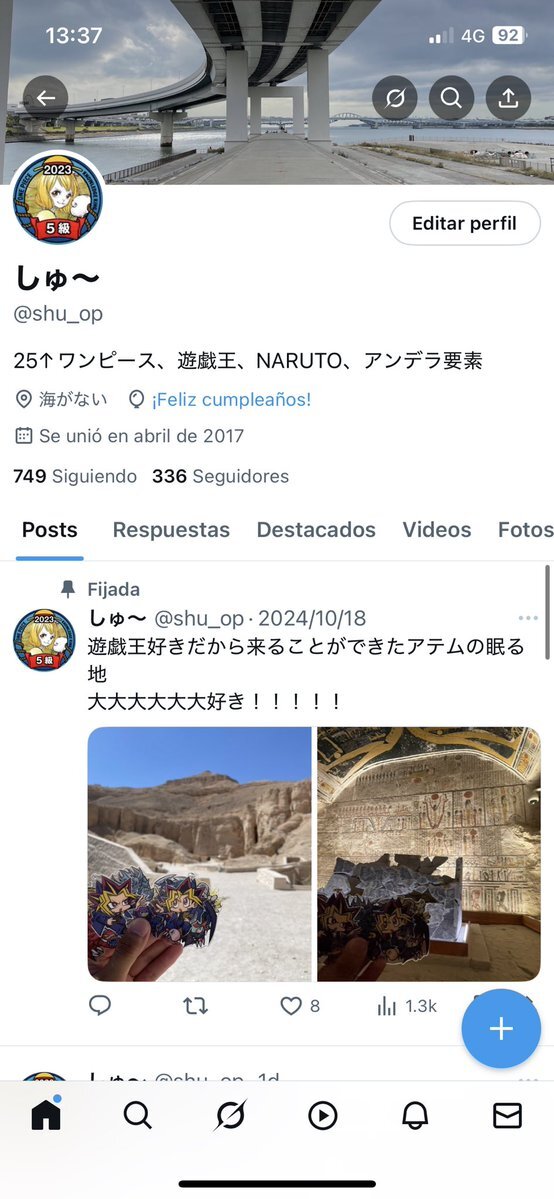The image size is (554, 1199).
Task: Open notifications bell
Action: click(x=415, y=1116)
